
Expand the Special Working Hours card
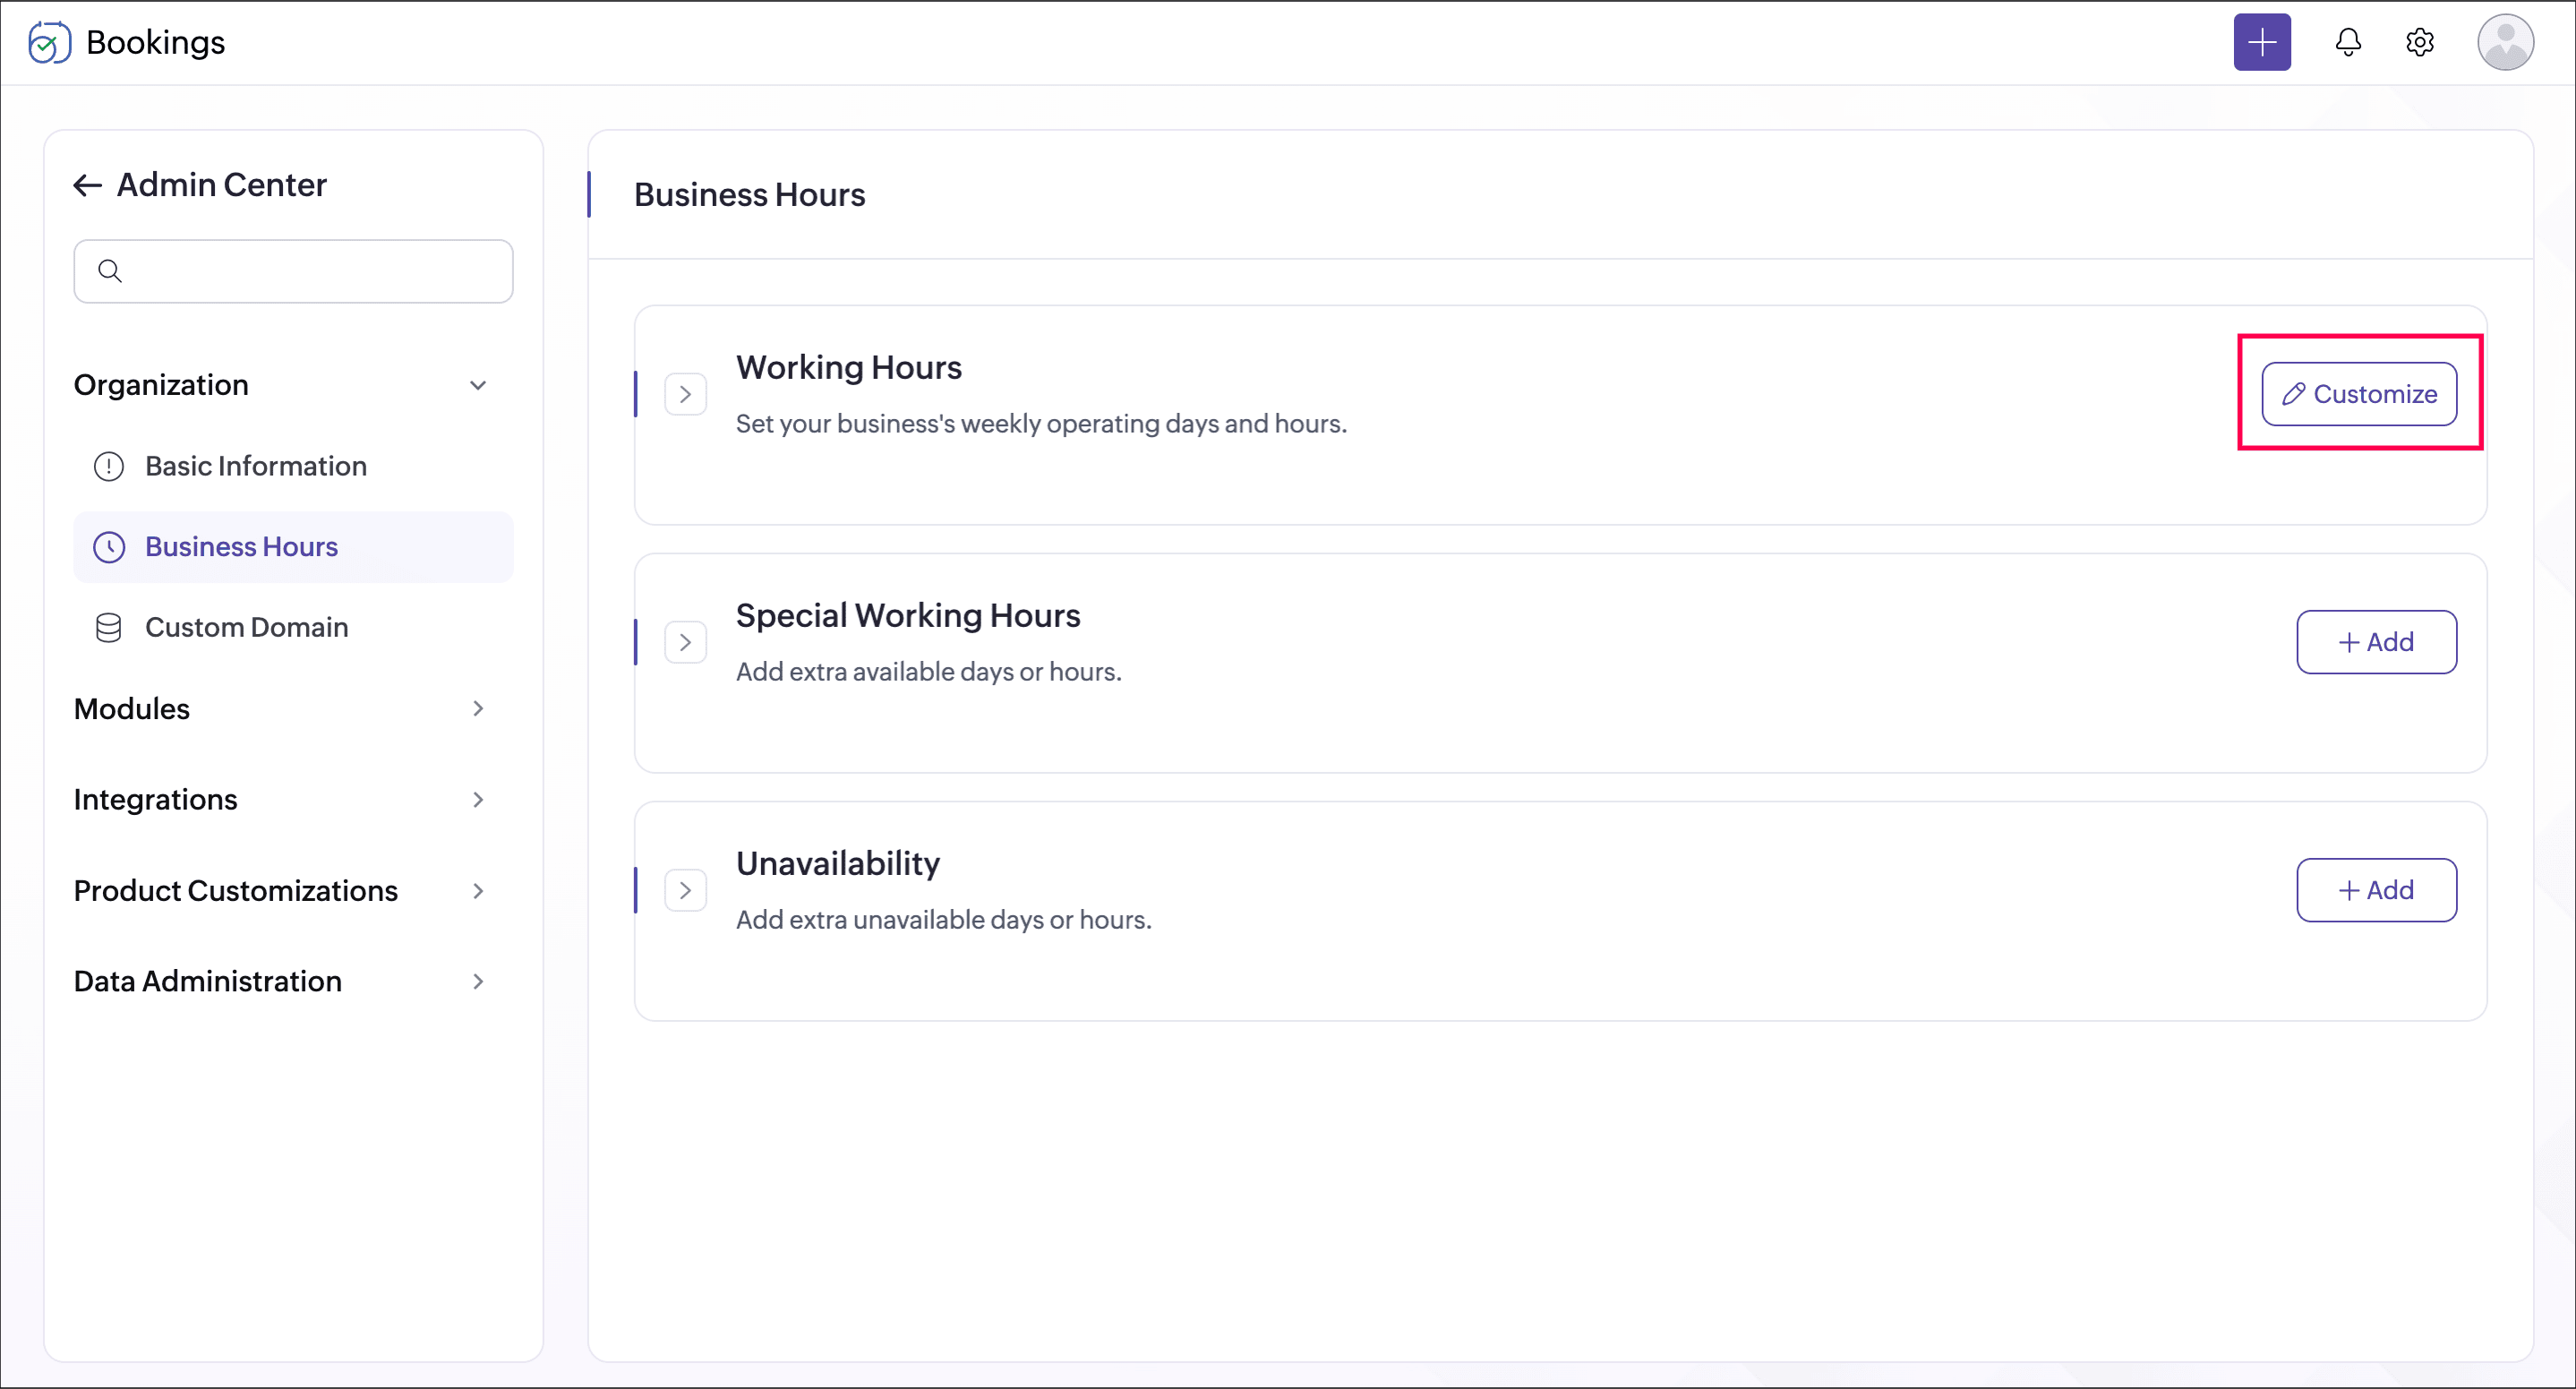[x=686, y=642]
